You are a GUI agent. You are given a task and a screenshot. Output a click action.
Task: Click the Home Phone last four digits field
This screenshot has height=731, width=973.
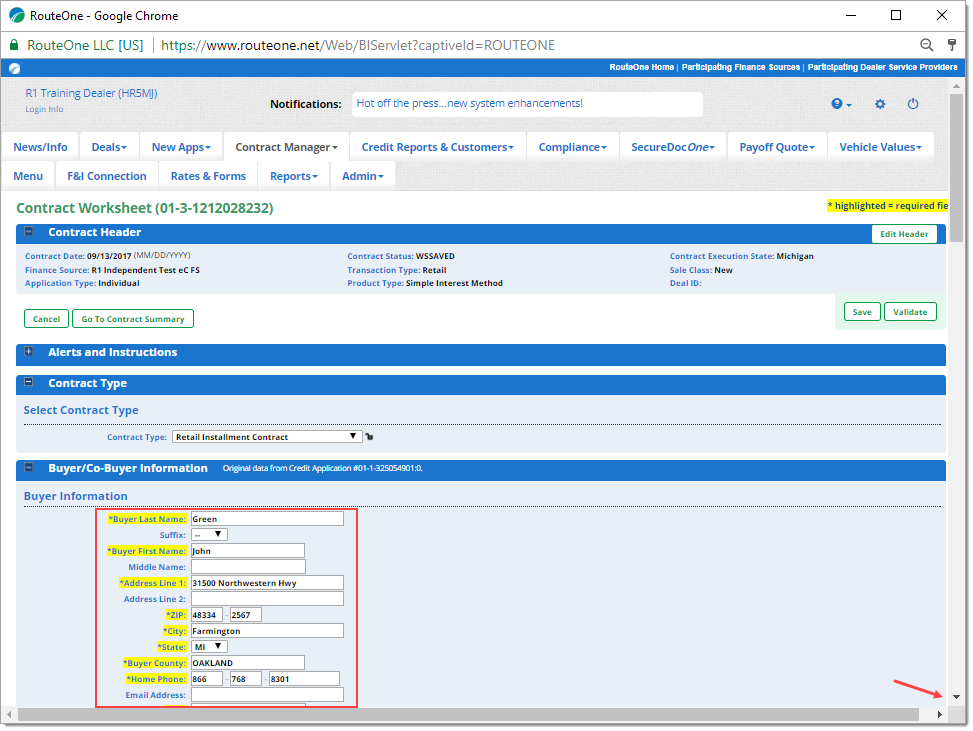[x=304, y=679]
